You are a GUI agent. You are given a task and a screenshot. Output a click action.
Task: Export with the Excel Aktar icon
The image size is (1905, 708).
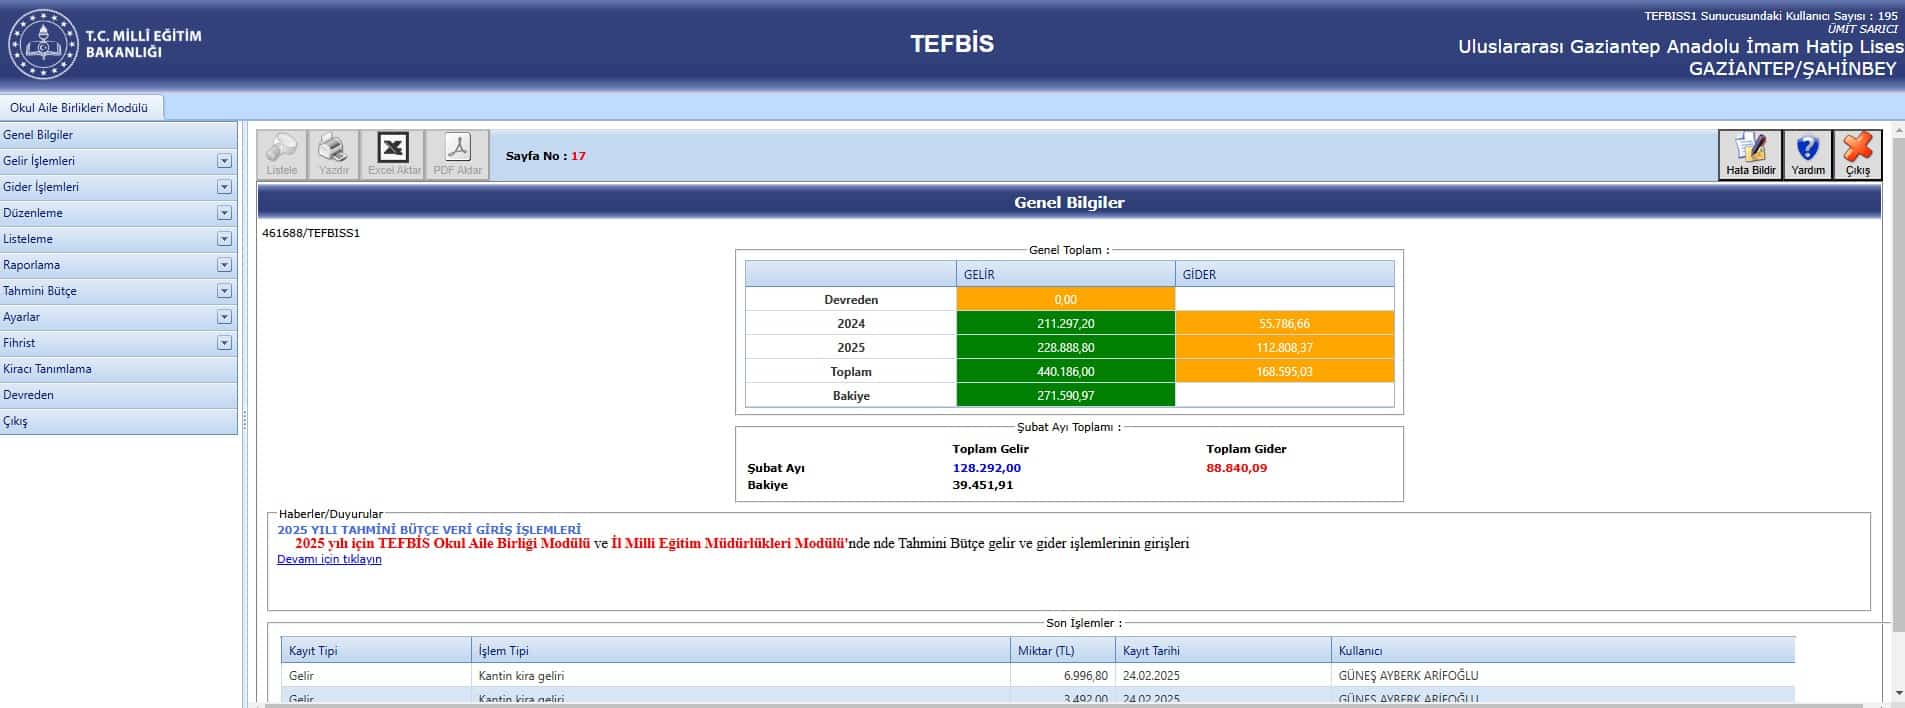point(393,155)
